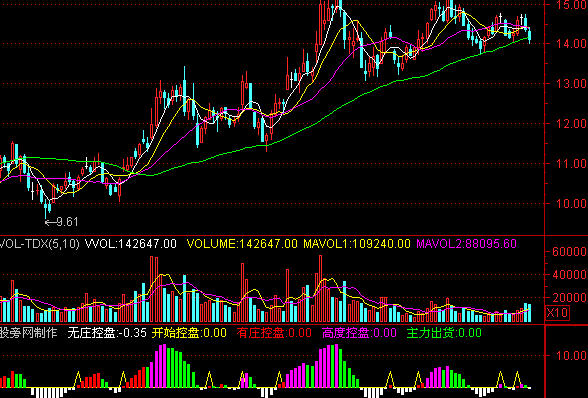Click the 60000 volume axis label
Image resolution: width=588 pixels, height=398 pixels.
[x=569, y=251]
